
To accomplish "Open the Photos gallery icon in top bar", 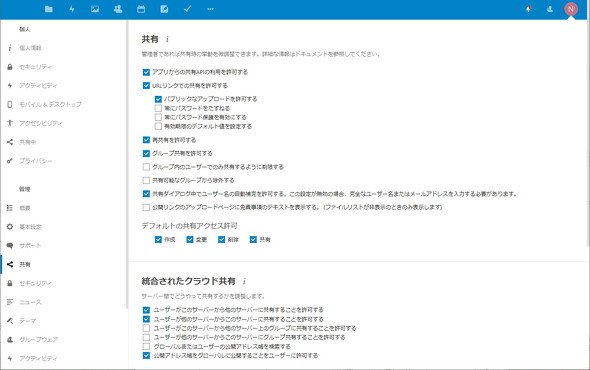I will 95,9.
